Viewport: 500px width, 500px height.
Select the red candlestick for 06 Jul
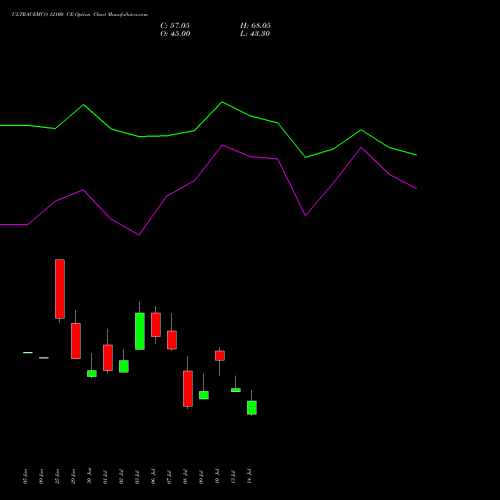[x=156, y=325]
